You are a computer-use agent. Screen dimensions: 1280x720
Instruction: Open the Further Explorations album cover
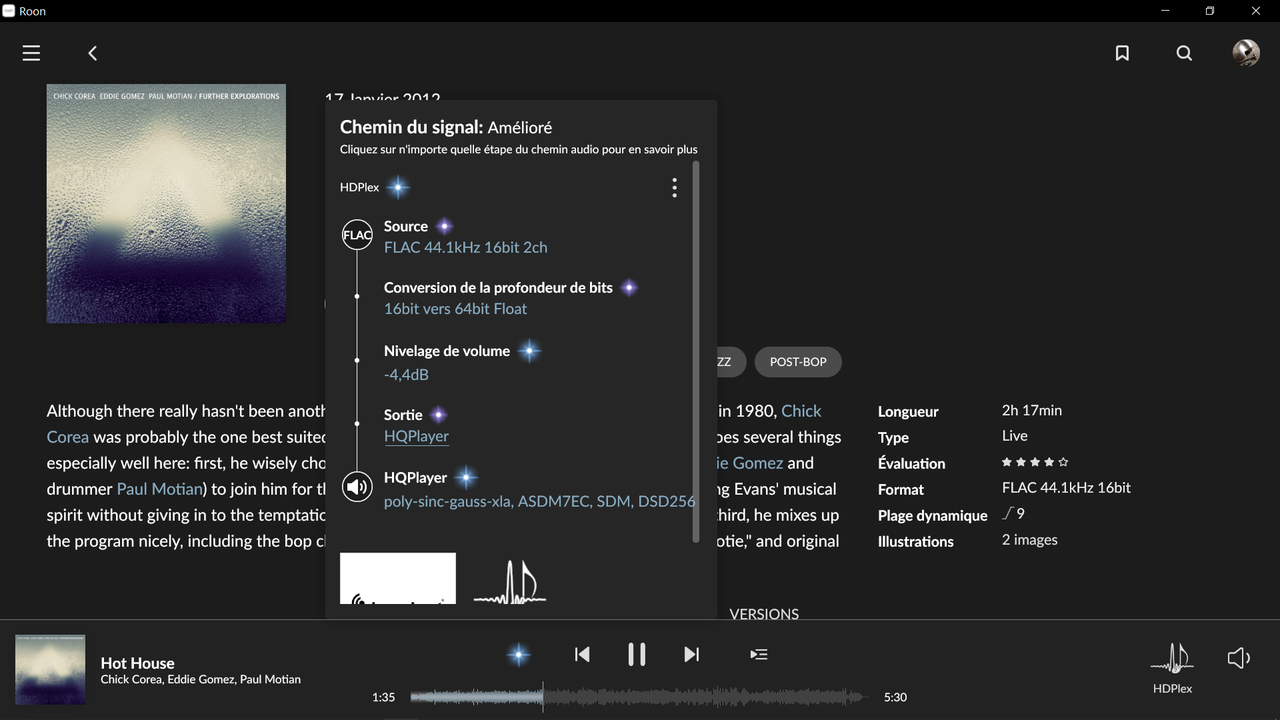[x=166, y=203]
